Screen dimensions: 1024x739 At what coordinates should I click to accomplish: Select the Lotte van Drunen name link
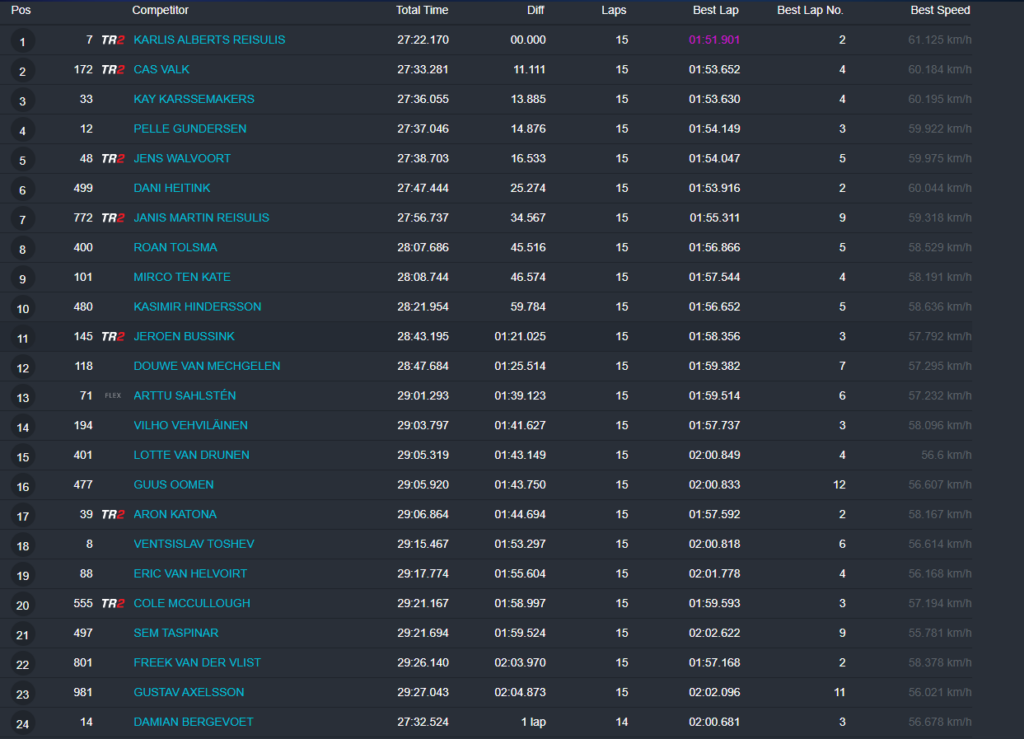pos(193,455)
